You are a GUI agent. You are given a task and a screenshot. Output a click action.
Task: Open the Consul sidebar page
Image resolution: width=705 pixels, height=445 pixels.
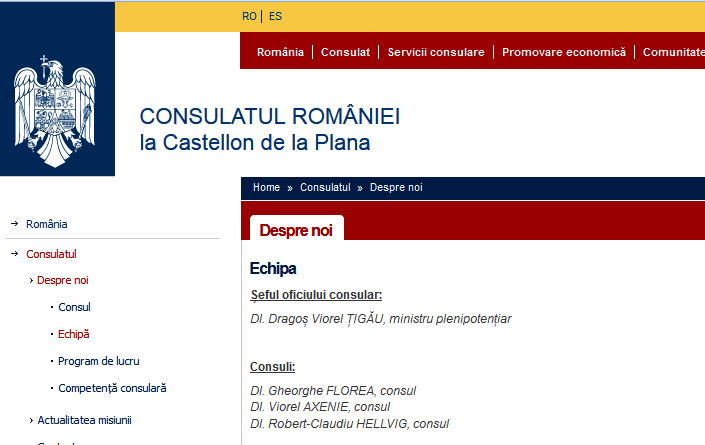(x=74, y=307)
